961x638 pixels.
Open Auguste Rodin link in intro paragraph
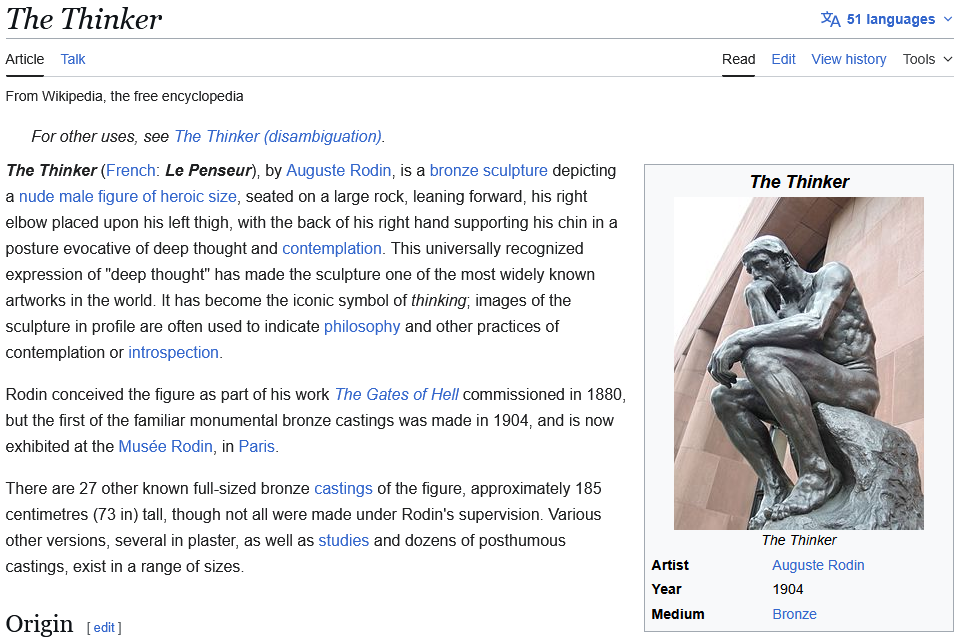(338, 170)
